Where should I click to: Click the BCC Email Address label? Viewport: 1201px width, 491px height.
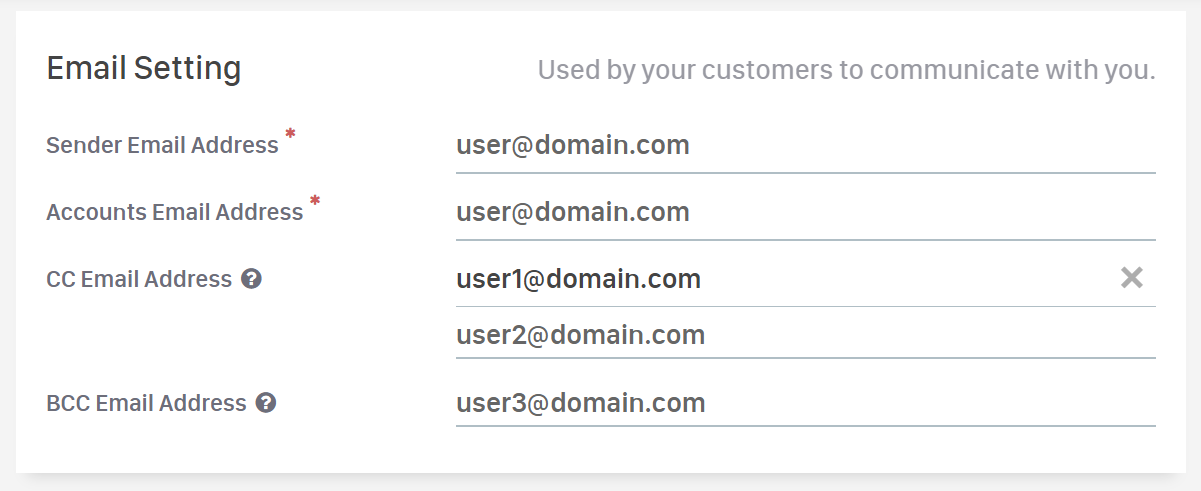point(146,403)
